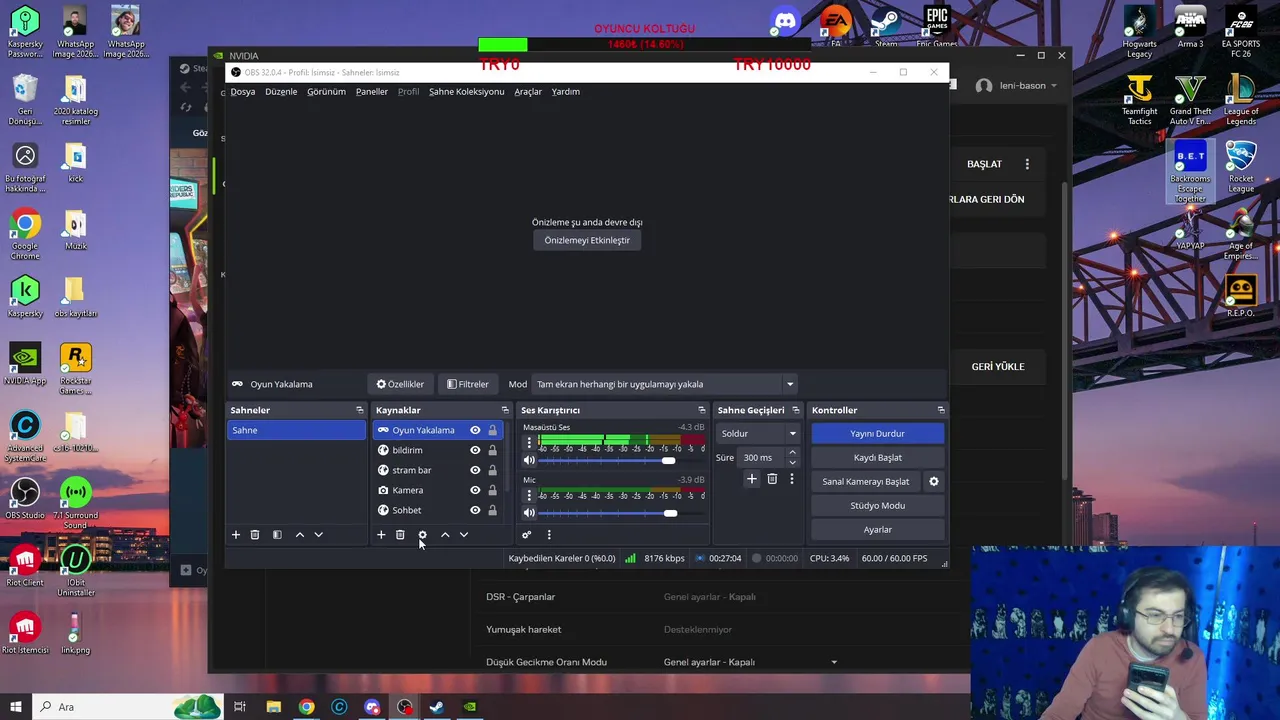
Task: Hide the bildirim source with its eye icon
Action: (x=475, y=450)
